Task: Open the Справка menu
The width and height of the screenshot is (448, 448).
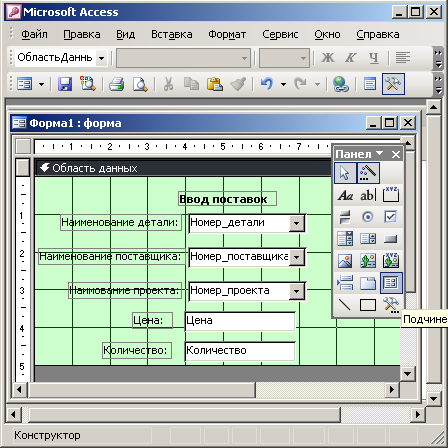Action: point(378,34)
